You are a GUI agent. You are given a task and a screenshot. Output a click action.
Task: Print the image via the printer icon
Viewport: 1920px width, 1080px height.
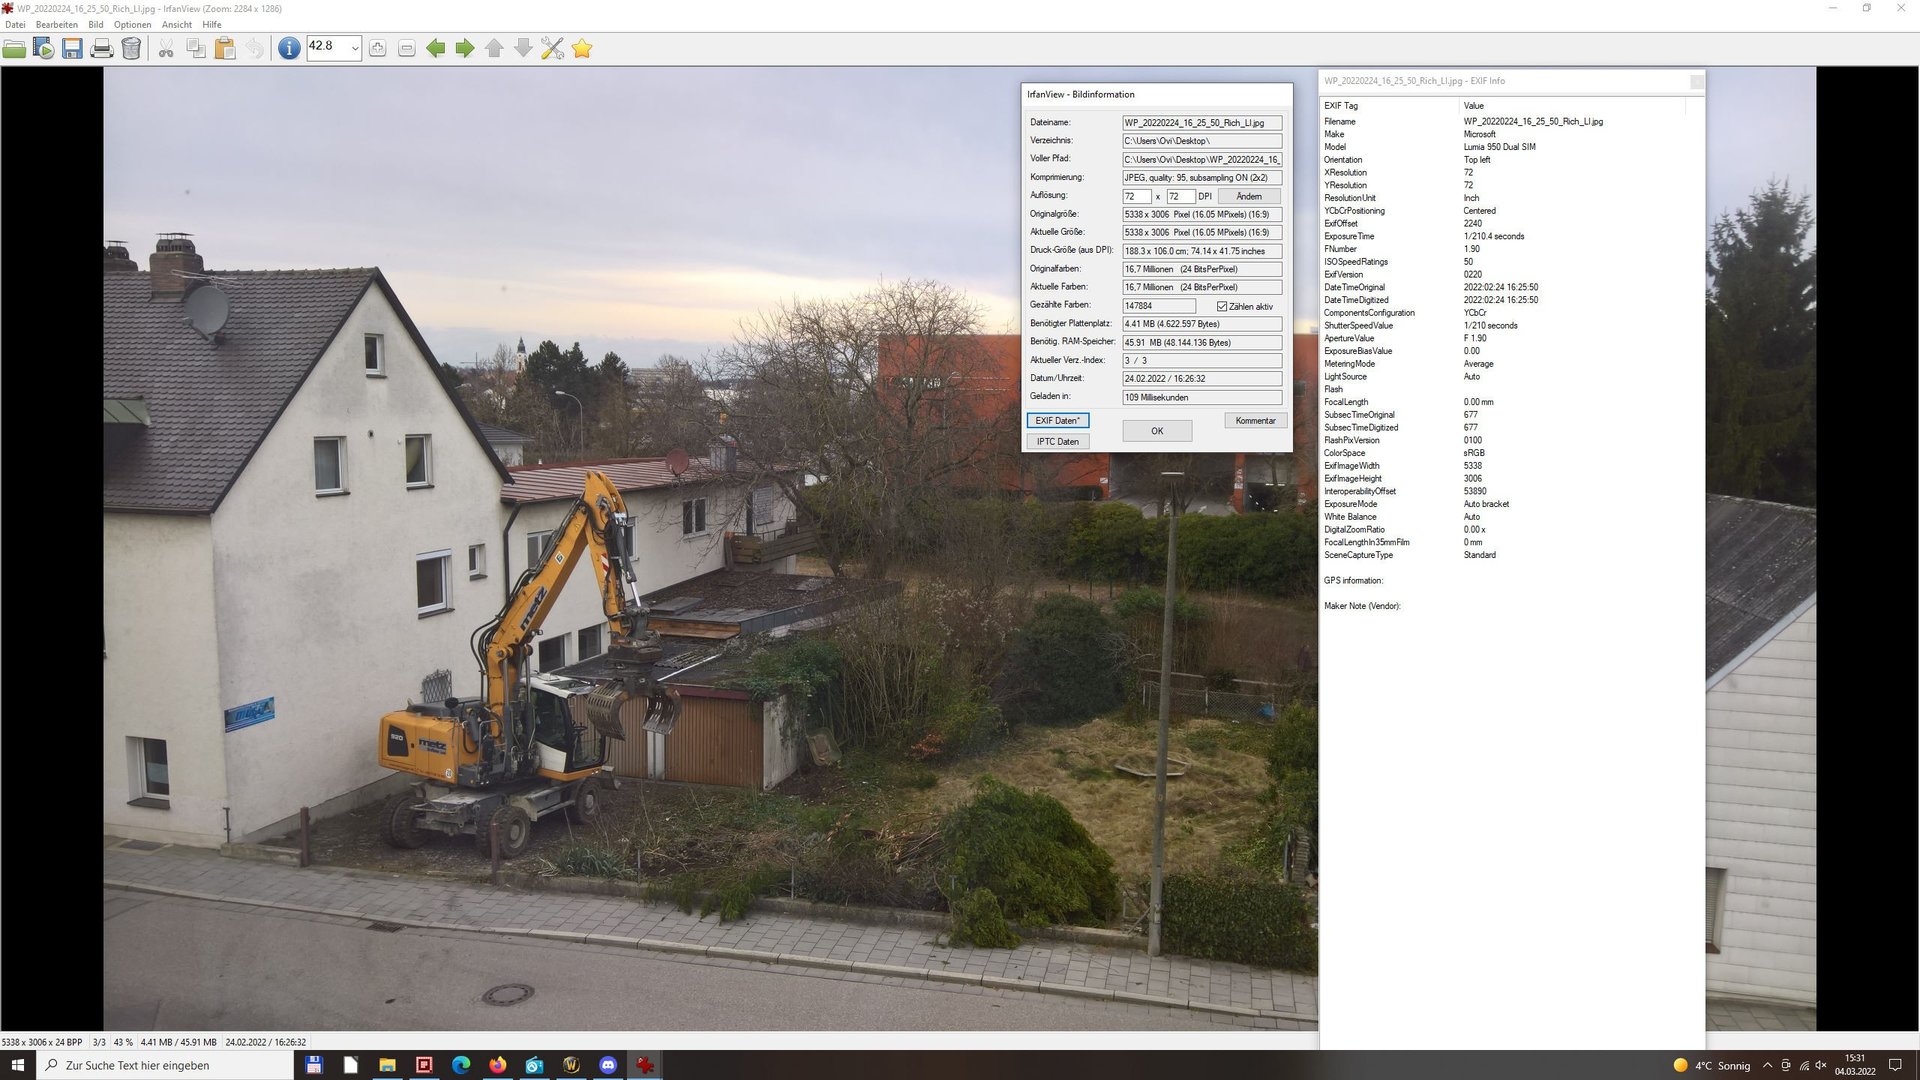(x=101, y=48)
